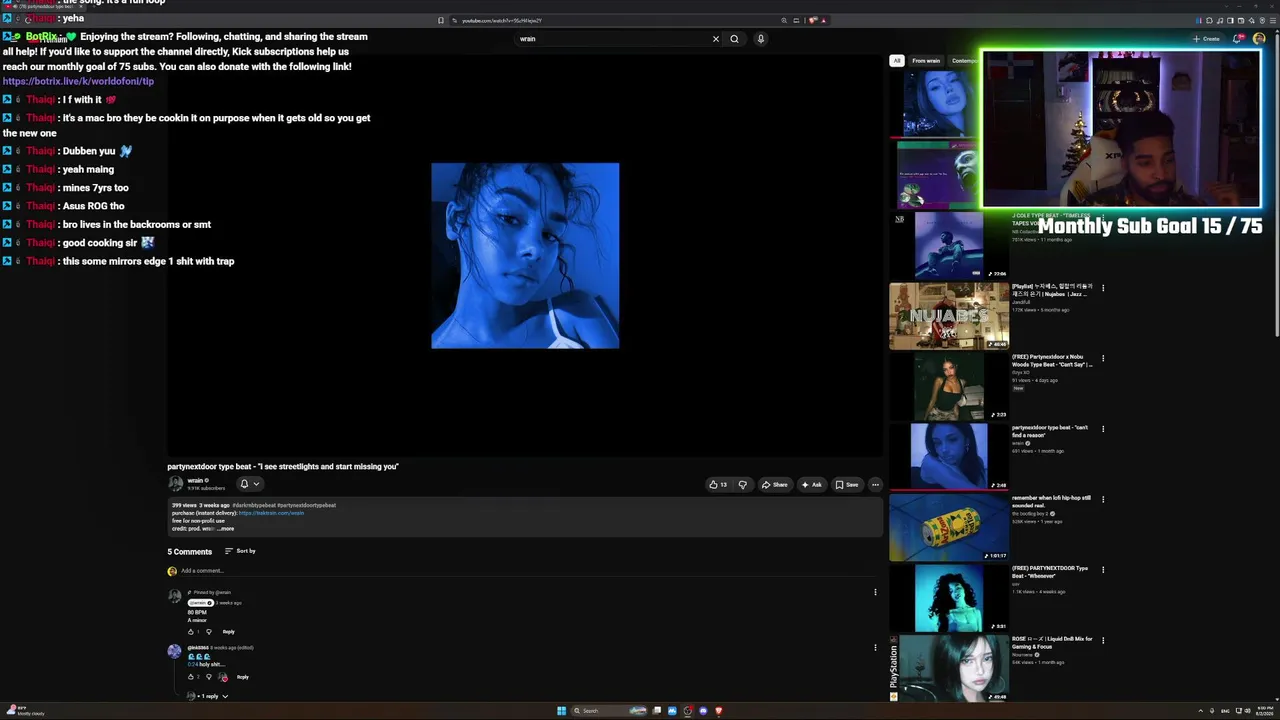Open more actions menu beside Save
Screen dimensions: 1280x720
[875, 485]
